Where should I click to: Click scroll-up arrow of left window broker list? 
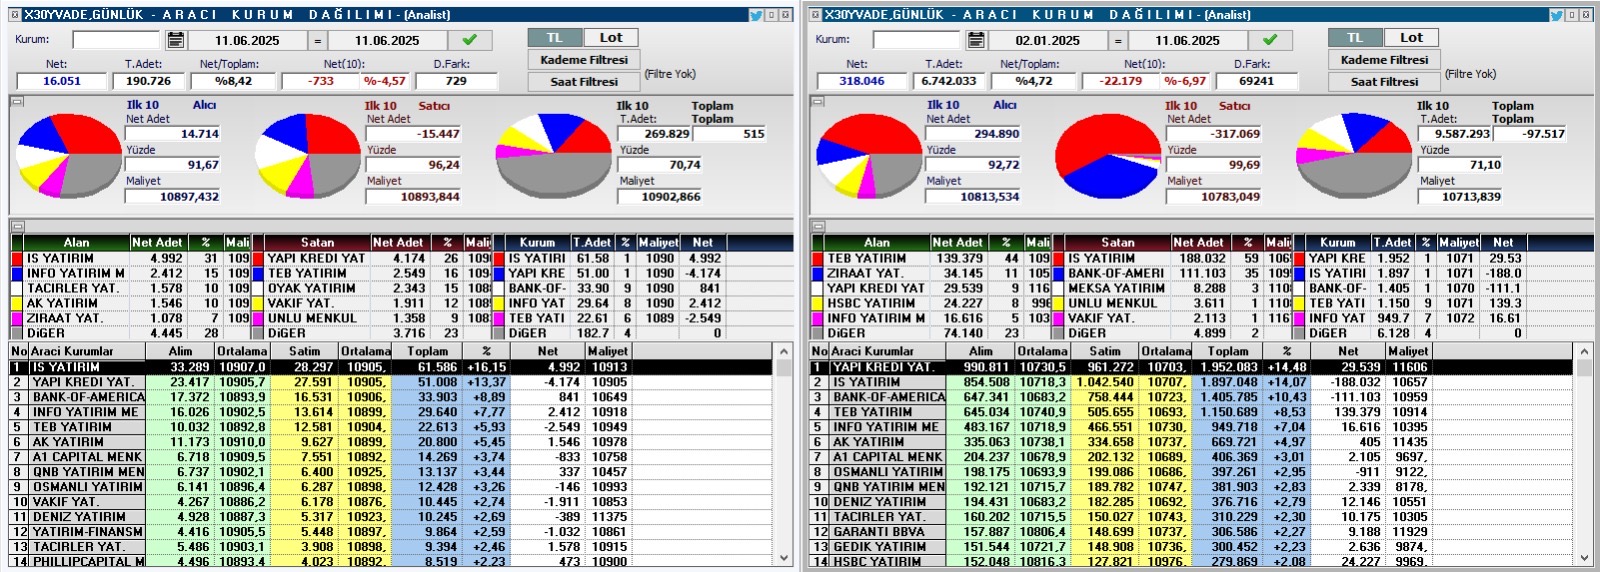coord(783,352)
